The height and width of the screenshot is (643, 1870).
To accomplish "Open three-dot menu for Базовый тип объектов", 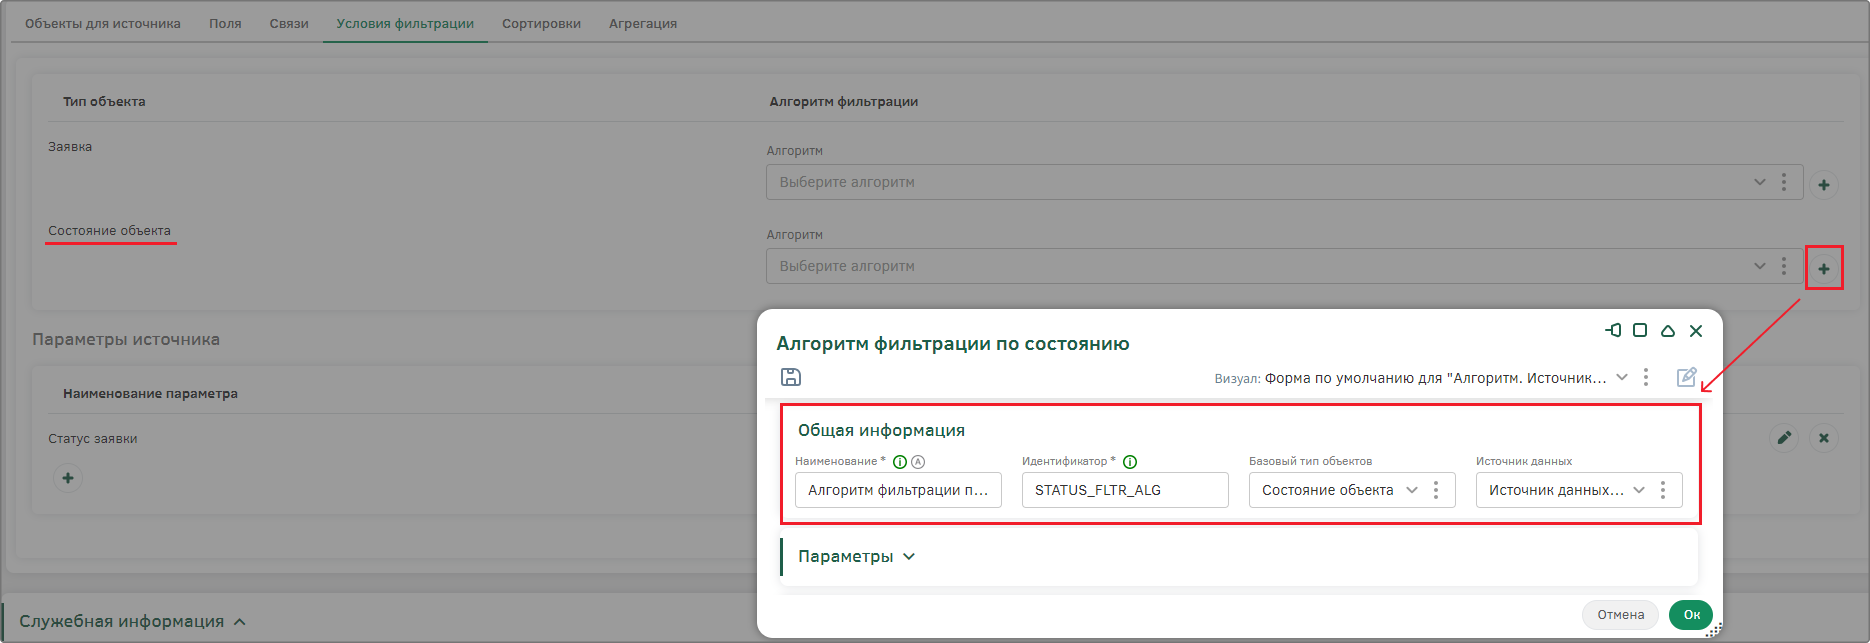I will 1436,490.
